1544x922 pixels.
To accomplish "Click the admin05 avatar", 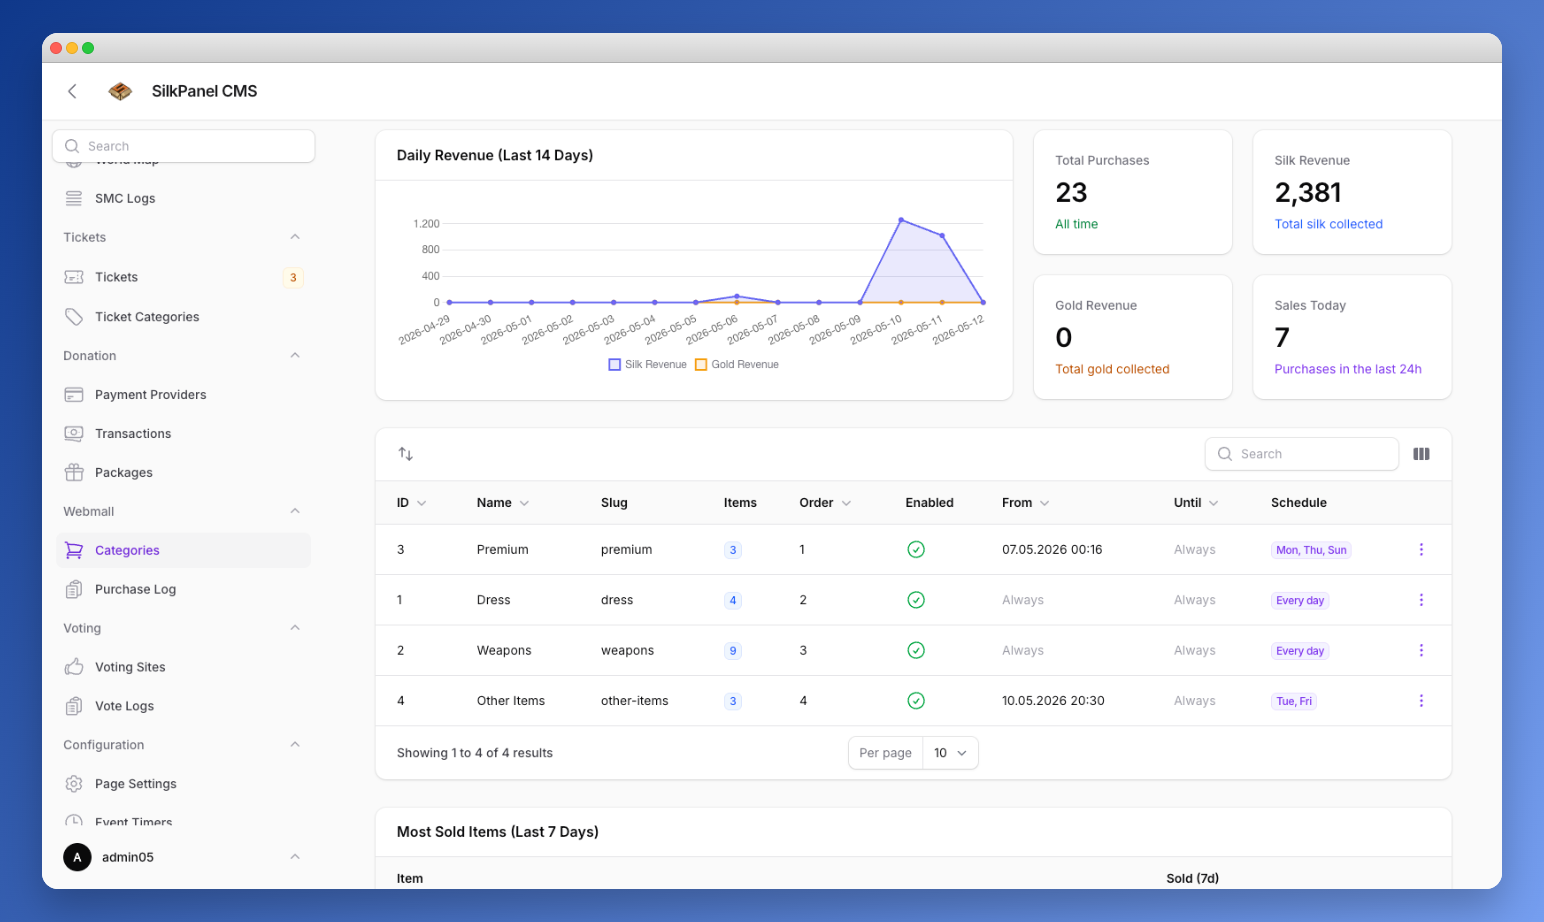I will 77,857.
